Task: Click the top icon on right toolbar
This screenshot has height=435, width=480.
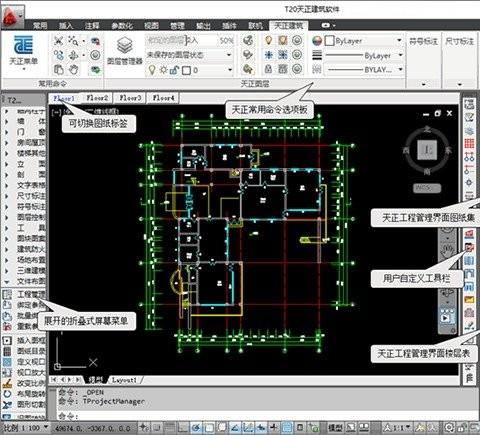Action: 469,104
